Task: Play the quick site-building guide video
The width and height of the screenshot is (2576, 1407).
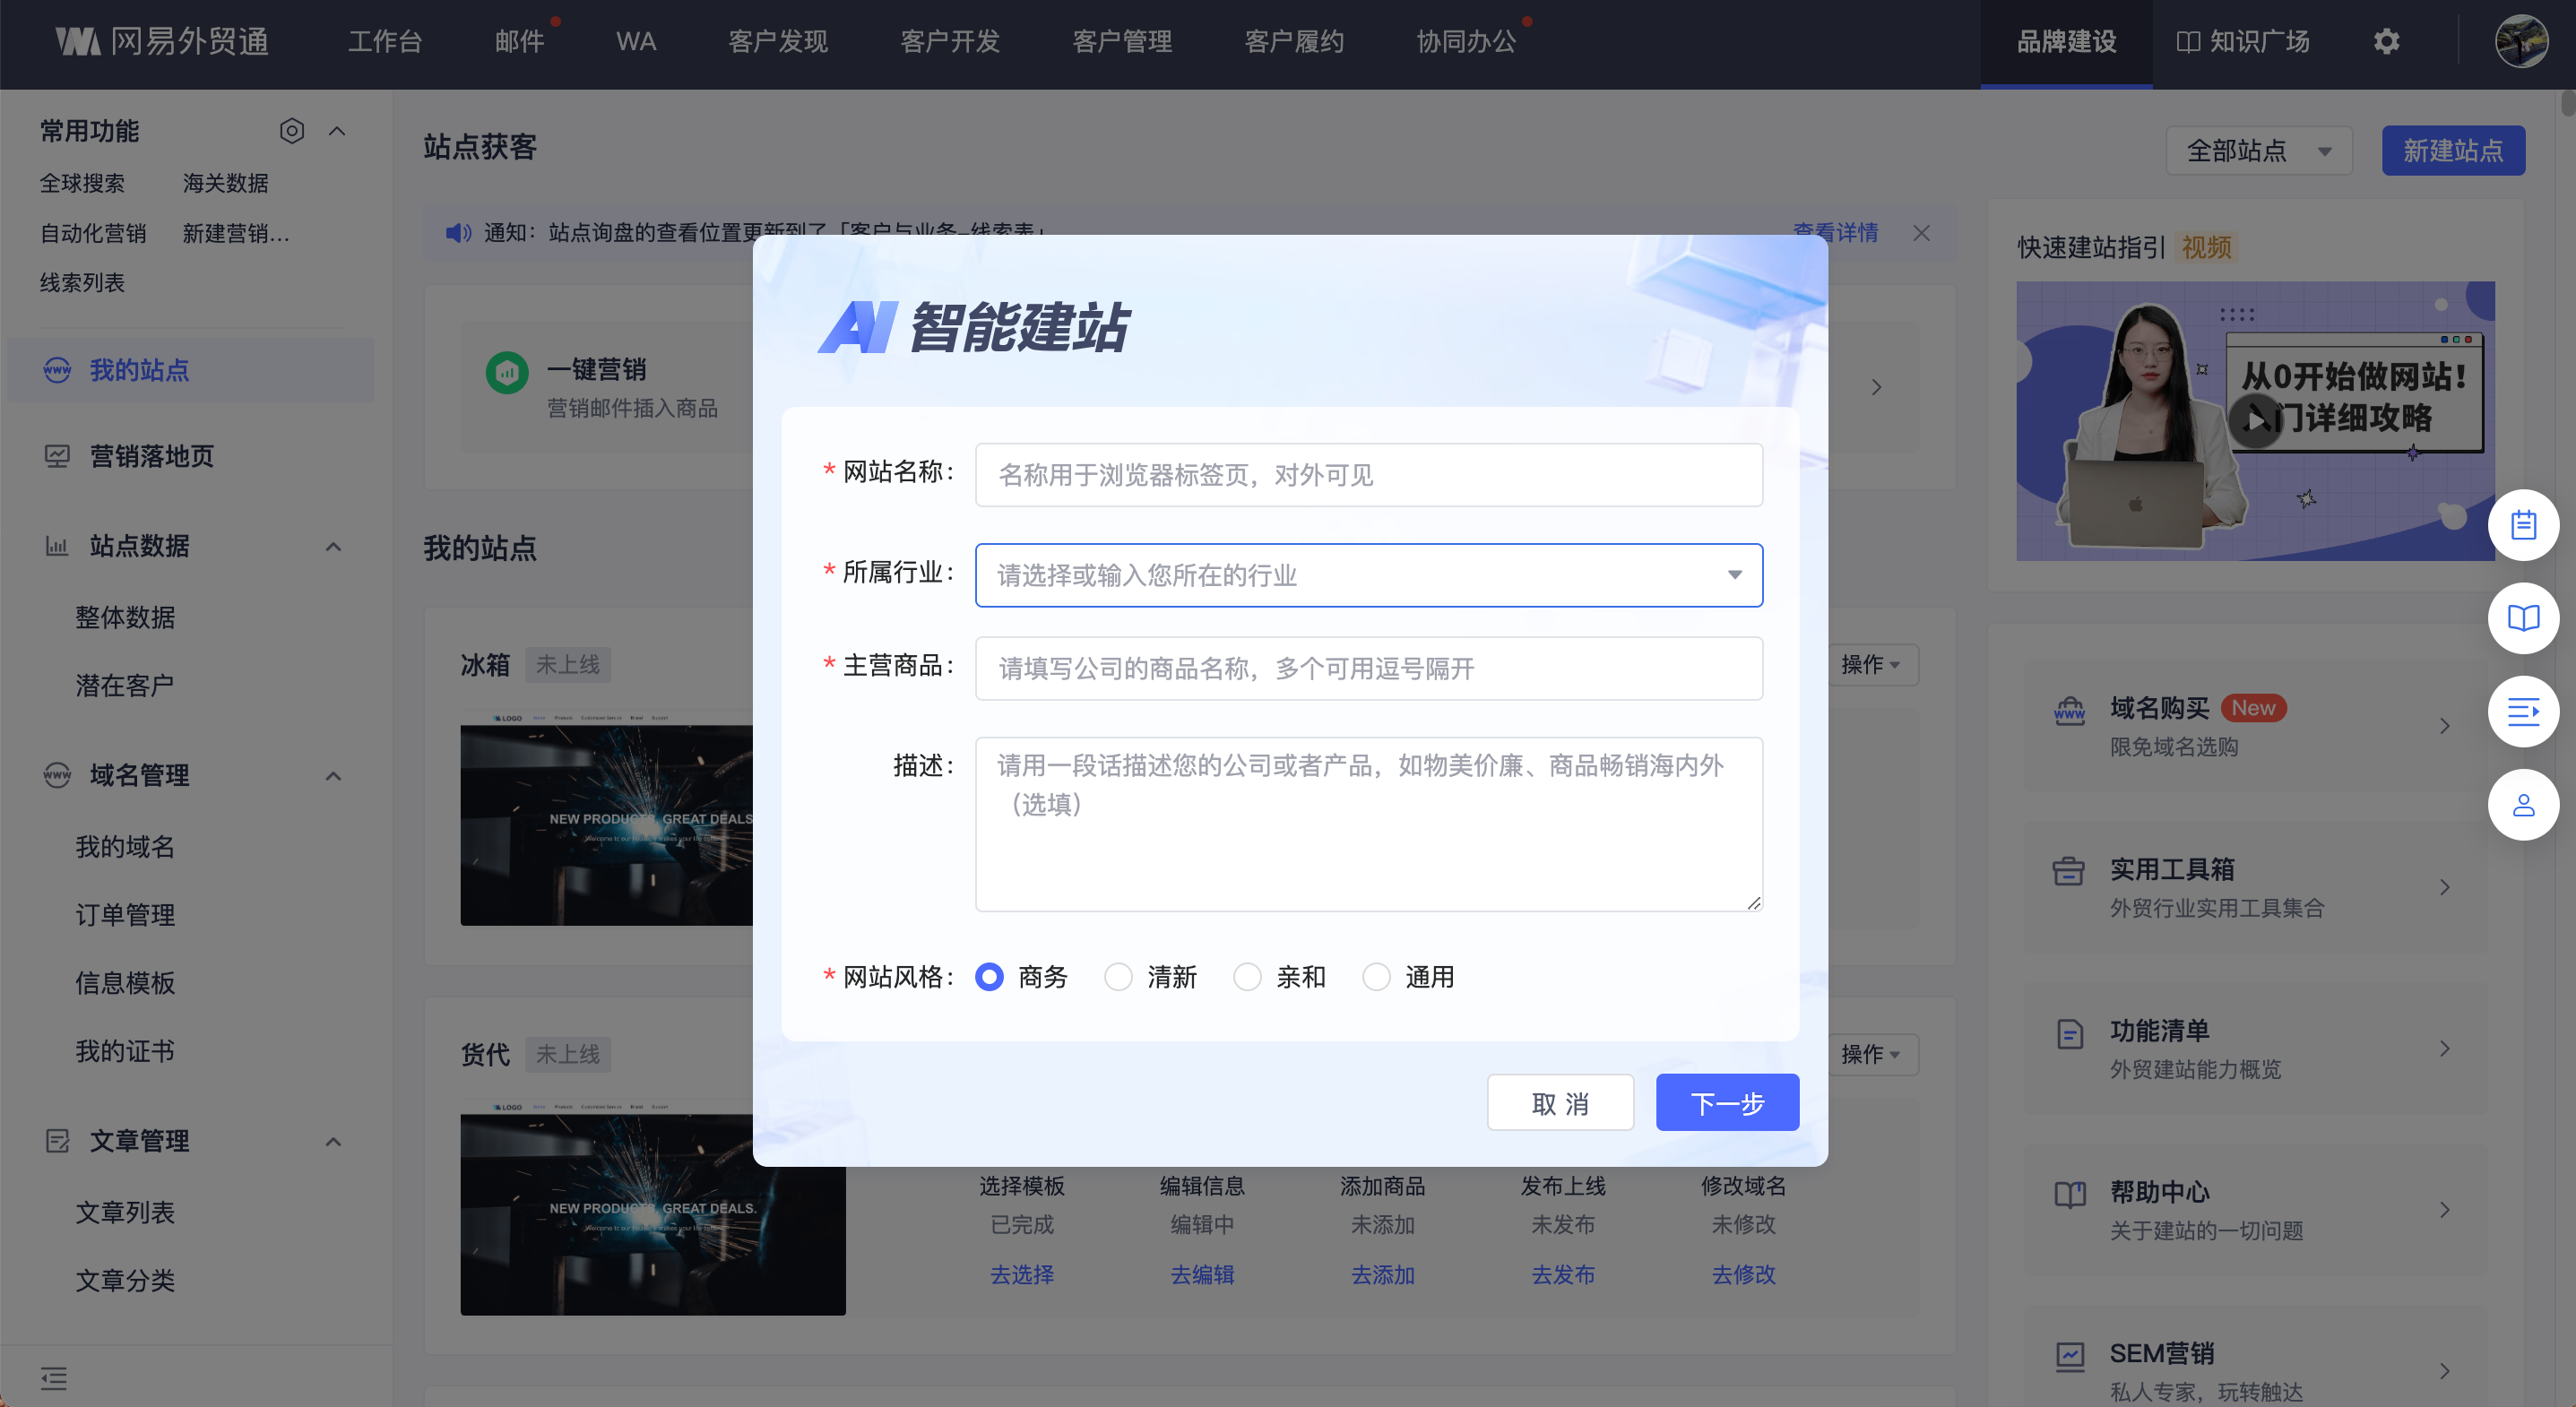Action: pyautogui.click(x=2255, y=420)
